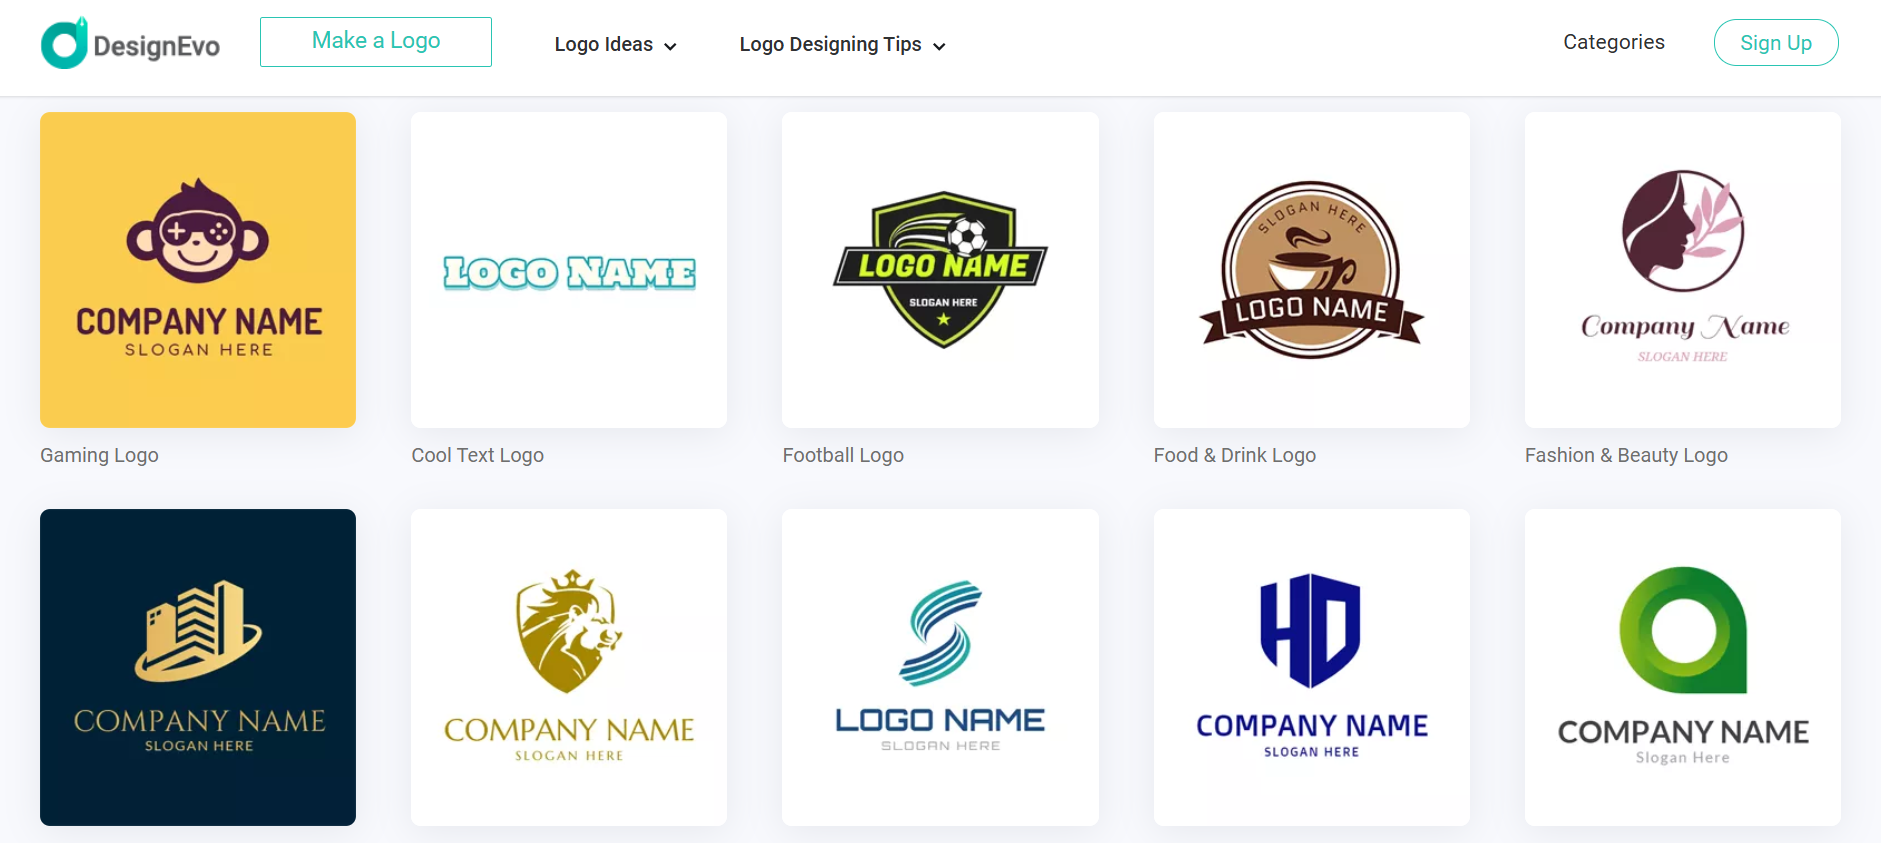1881x843 pixels.
Task: Open the Gaming Logo category link
Action: click(x=99, y=455)
